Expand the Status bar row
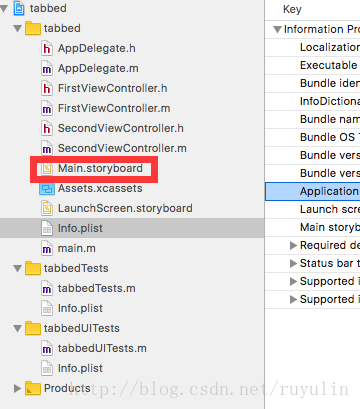360x409 pixels. tap(293, 264)
